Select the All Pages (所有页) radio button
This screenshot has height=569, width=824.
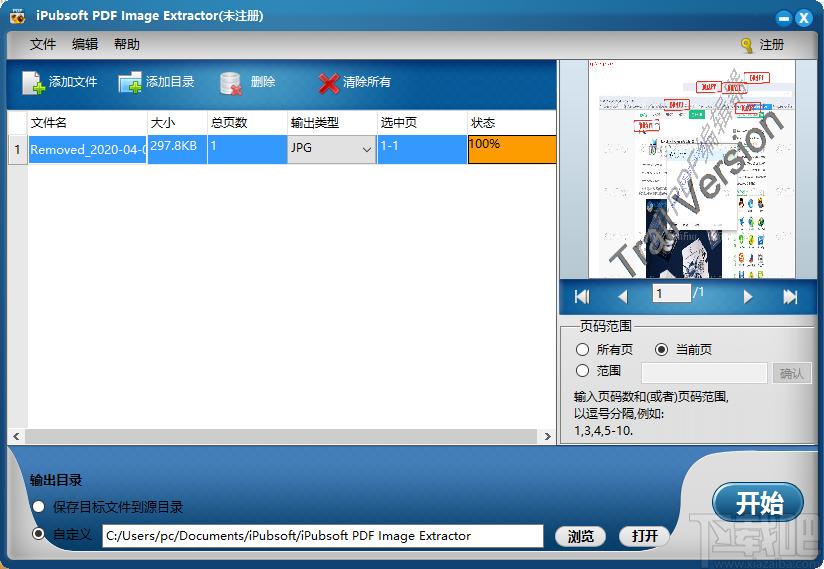click(582, 349)
